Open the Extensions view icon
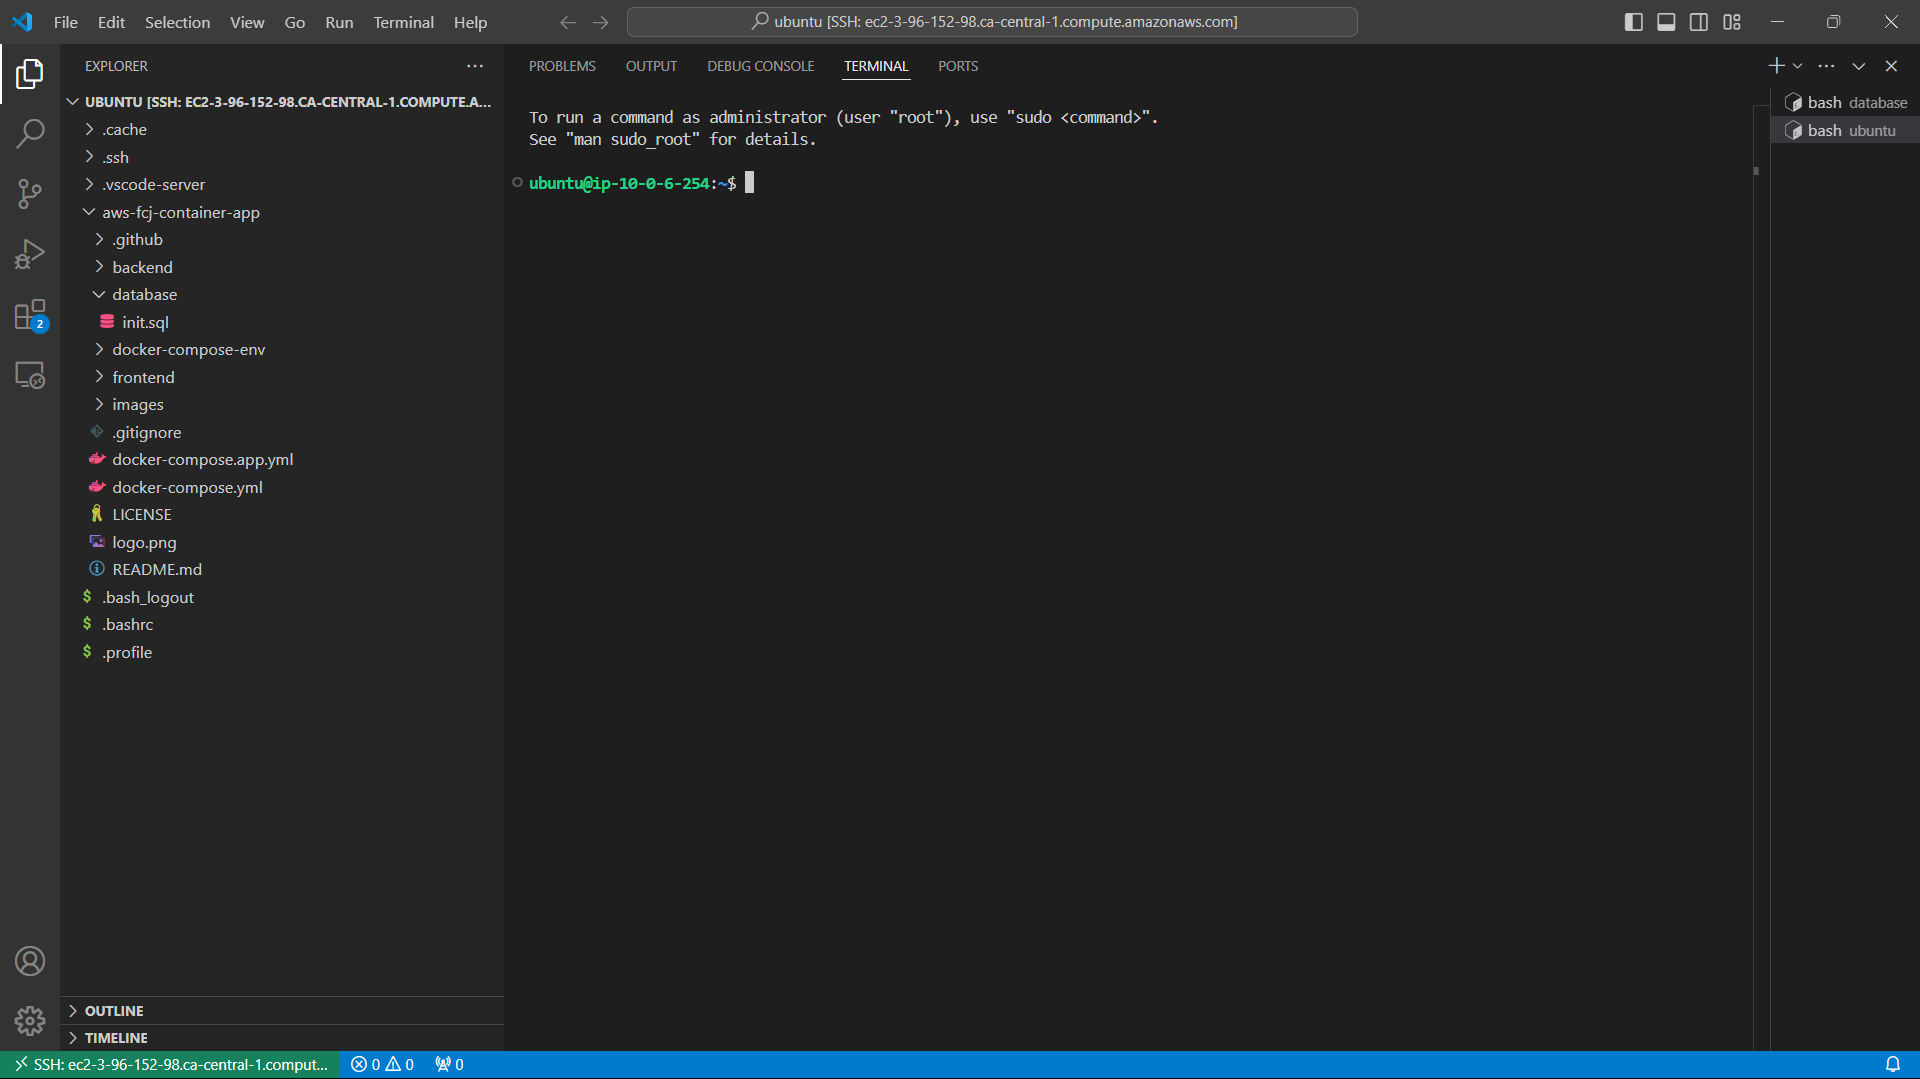This screenshot has height=1079, width=1920. coord(30,315)
